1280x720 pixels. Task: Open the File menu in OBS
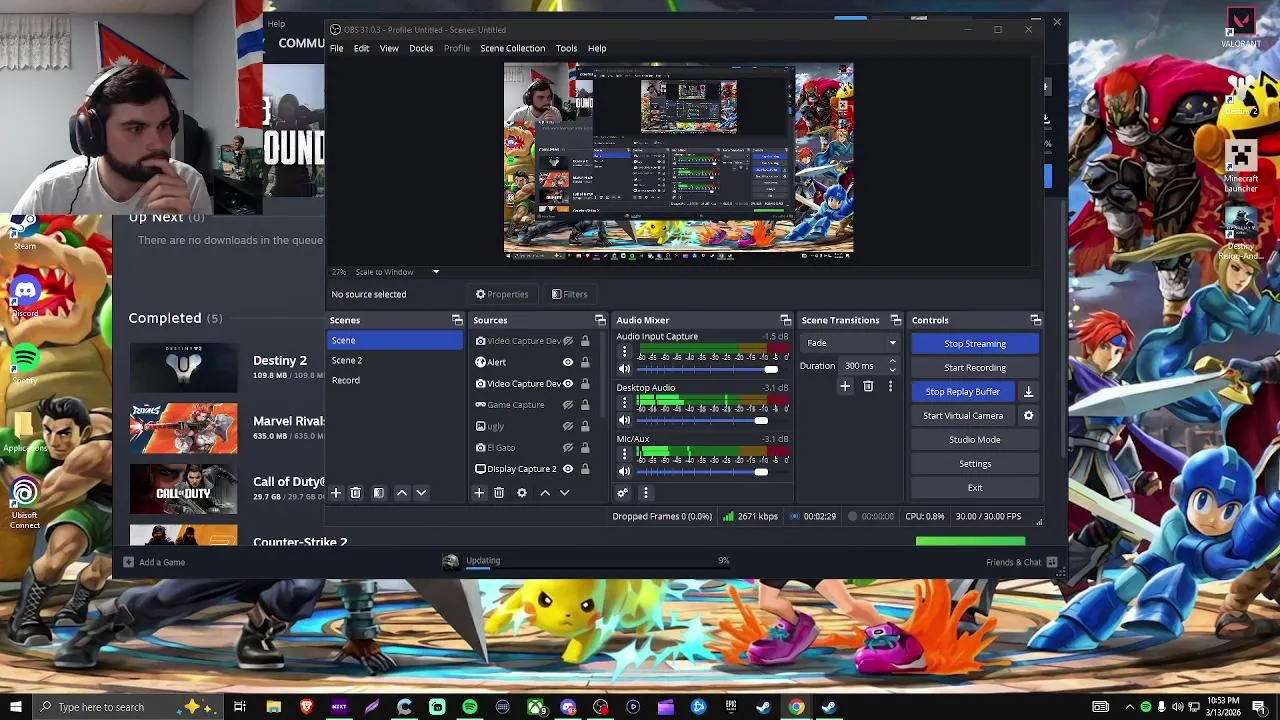click(x=337, y=48)
